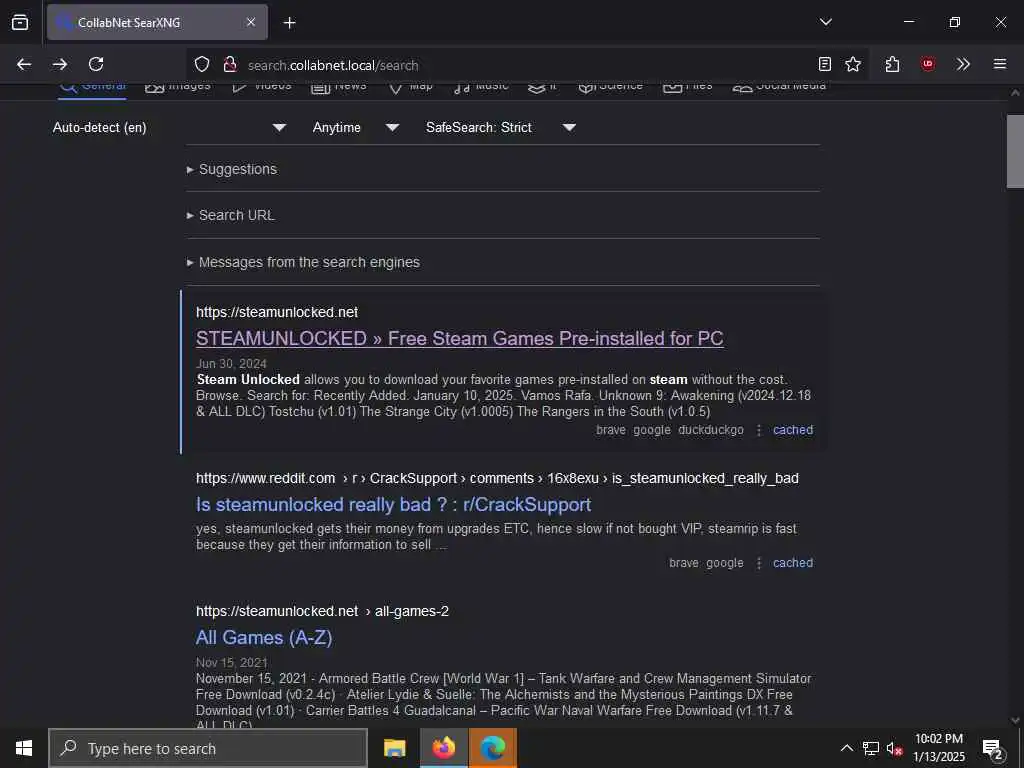This screenshot has width=1024, height=768.
Task: Click the scrollbar down arrow
Action: coord(1015,720)
